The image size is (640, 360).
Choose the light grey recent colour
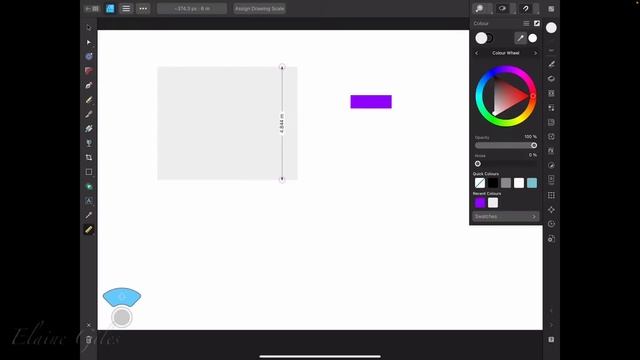tap(493, 202)
